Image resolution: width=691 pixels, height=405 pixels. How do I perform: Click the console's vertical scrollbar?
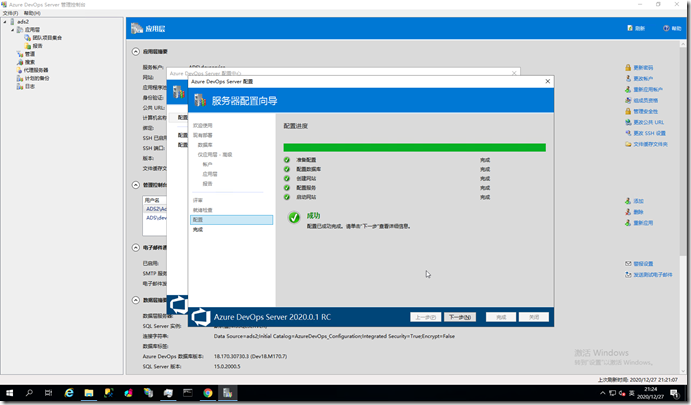pyautogui.click(x=683, y=207)
